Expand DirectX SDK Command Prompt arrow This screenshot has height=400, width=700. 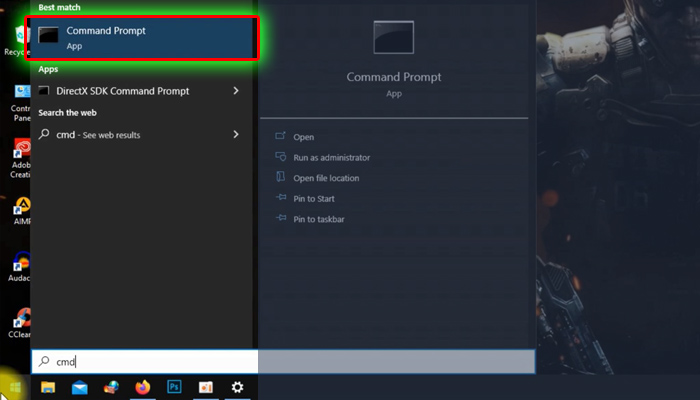236,91
